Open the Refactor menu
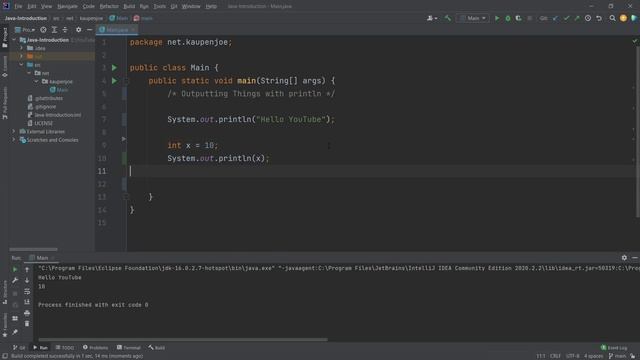 pos(109,7)
